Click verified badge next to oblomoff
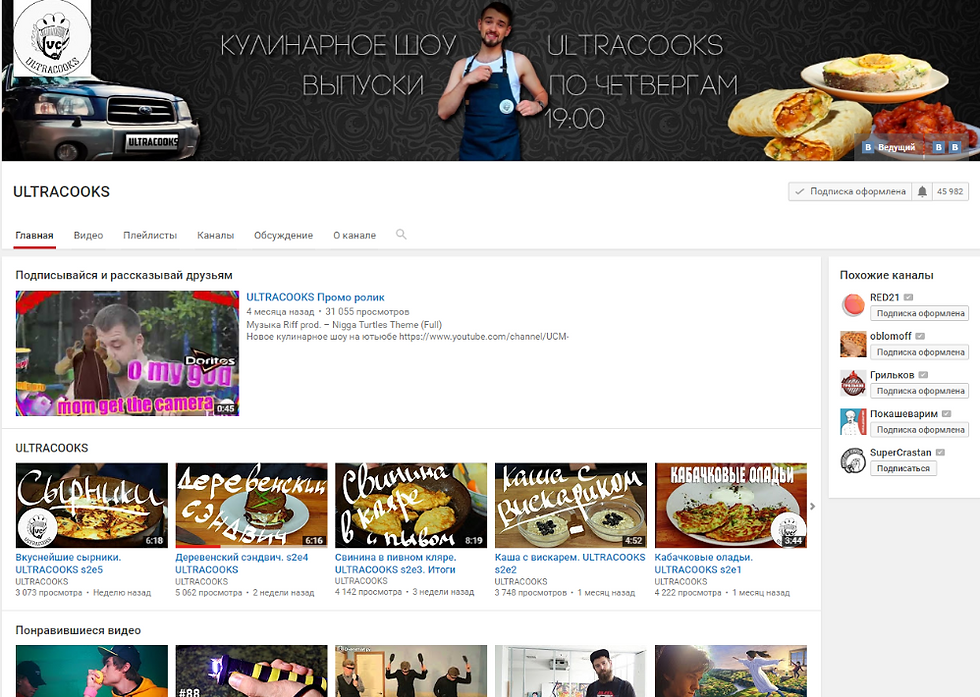 click(x=920, y=336)
